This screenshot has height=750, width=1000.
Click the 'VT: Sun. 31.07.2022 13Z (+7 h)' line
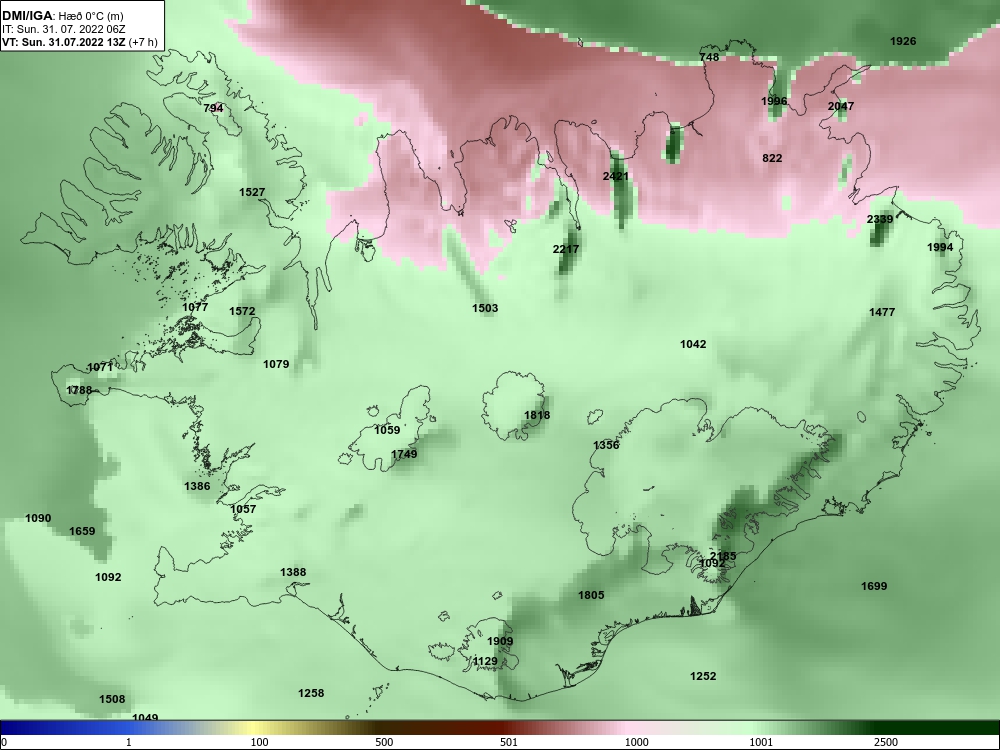[x=79, y=42]
